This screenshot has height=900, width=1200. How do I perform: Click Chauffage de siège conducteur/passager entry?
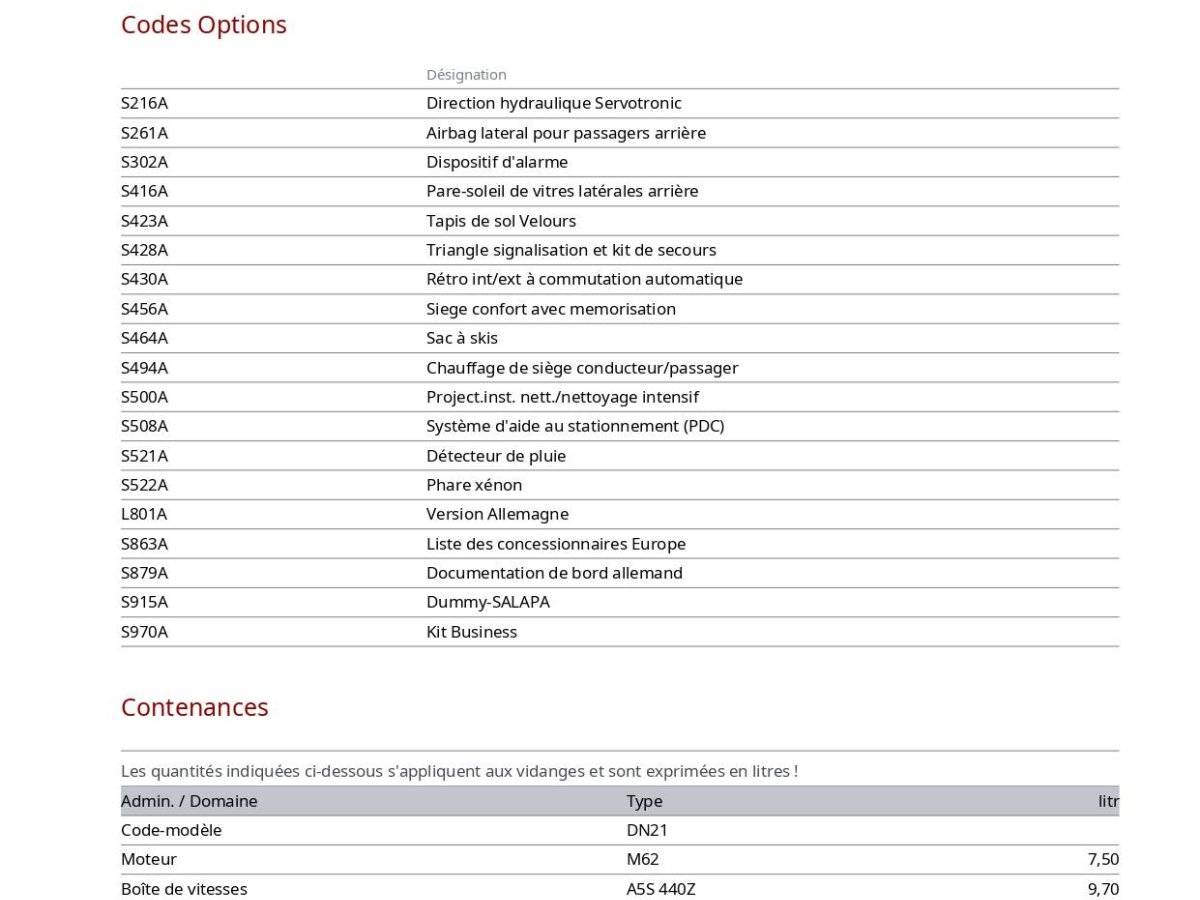582,368
